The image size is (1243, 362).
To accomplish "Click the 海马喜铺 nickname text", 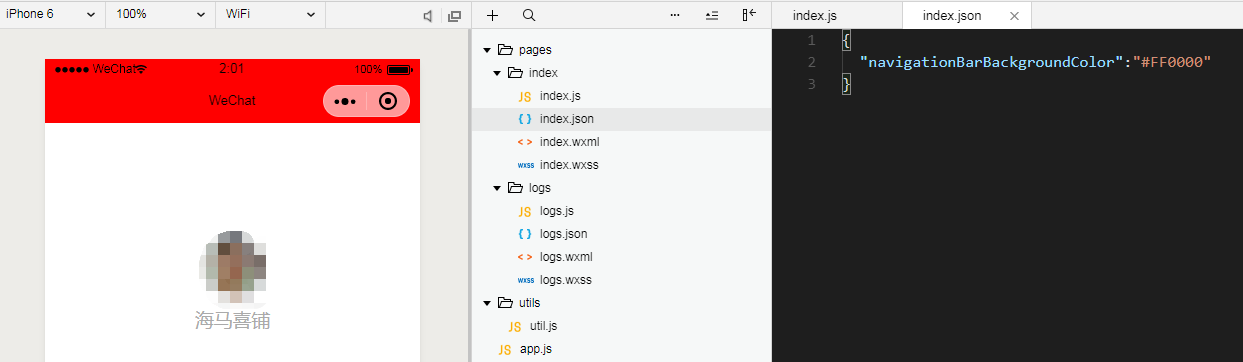I will coord(233,321).
